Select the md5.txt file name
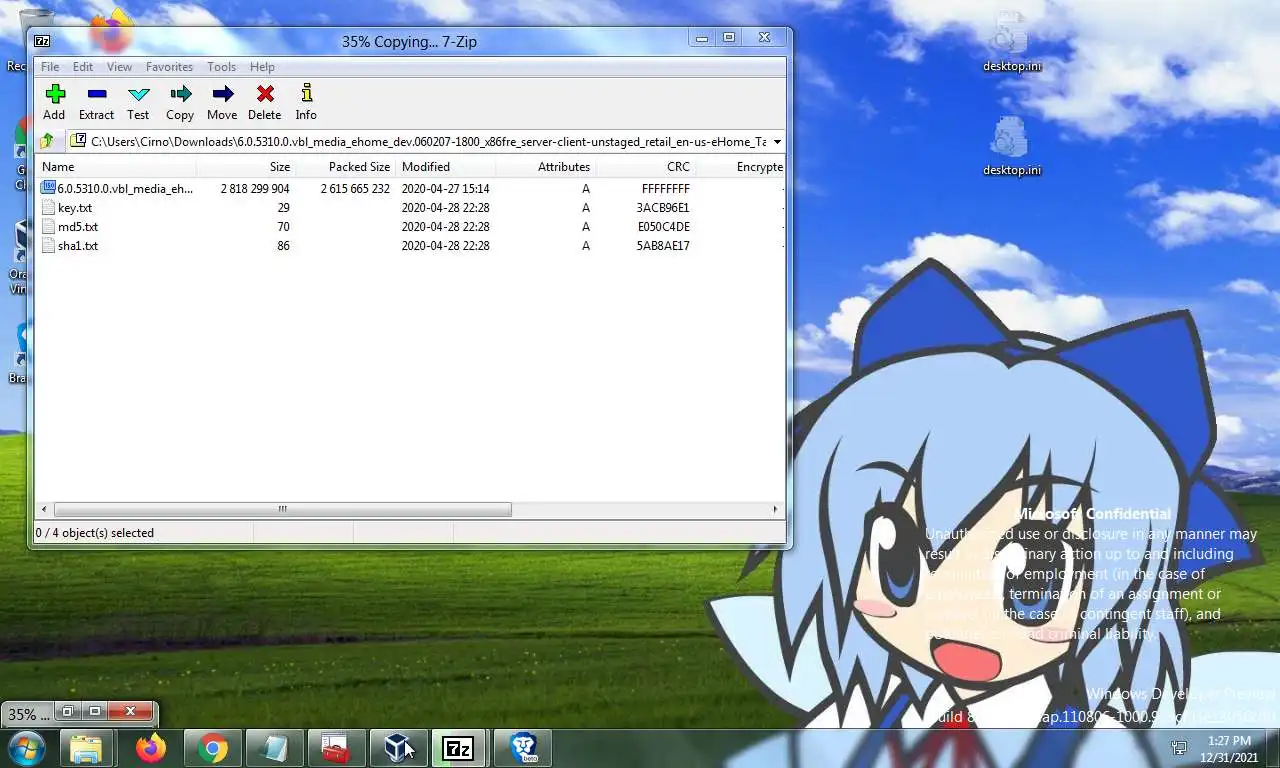The height and width of the screenshot is (768, 1280). pos(78,226)
